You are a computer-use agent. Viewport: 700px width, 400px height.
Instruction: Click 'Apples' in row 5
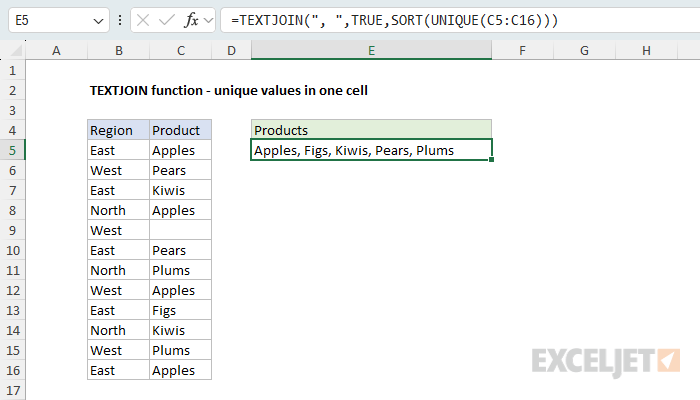(180, 150)
